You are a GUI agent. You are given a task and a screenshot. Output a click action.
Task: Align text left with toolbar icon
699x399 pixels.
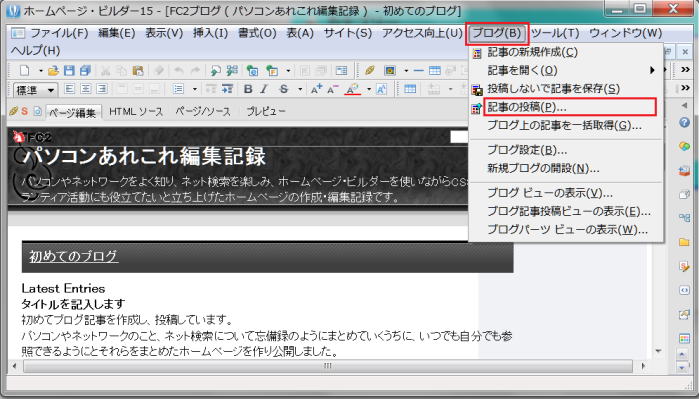pos(69,89)
